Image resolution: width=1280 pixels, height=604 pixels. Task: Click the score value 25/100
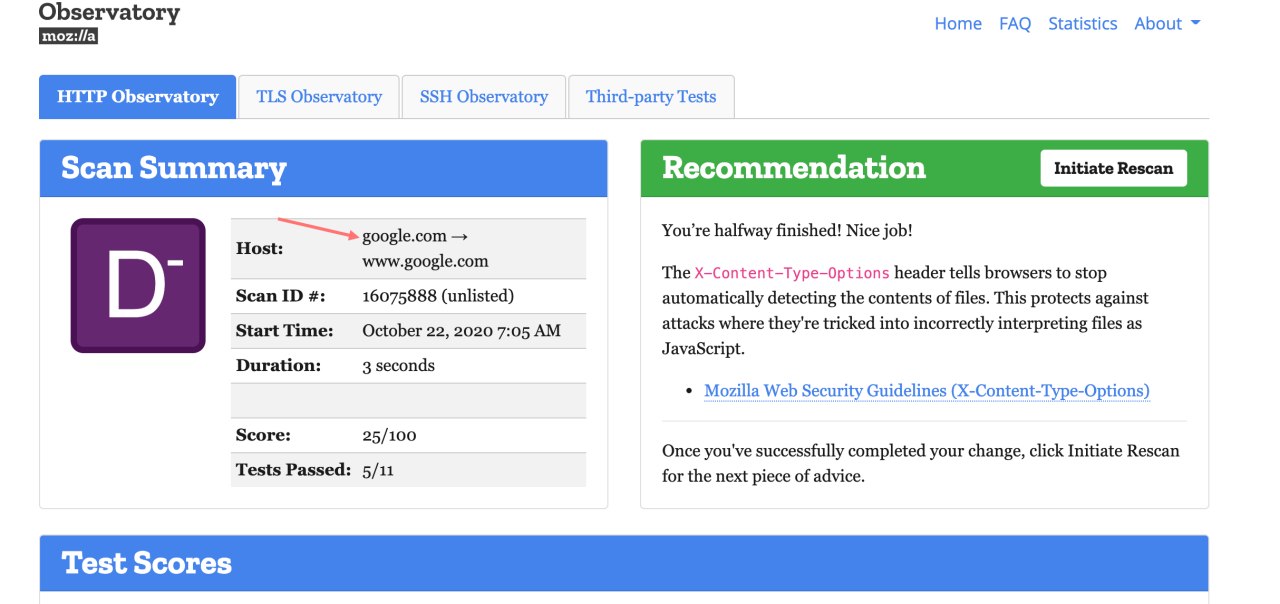pos(389,435)
